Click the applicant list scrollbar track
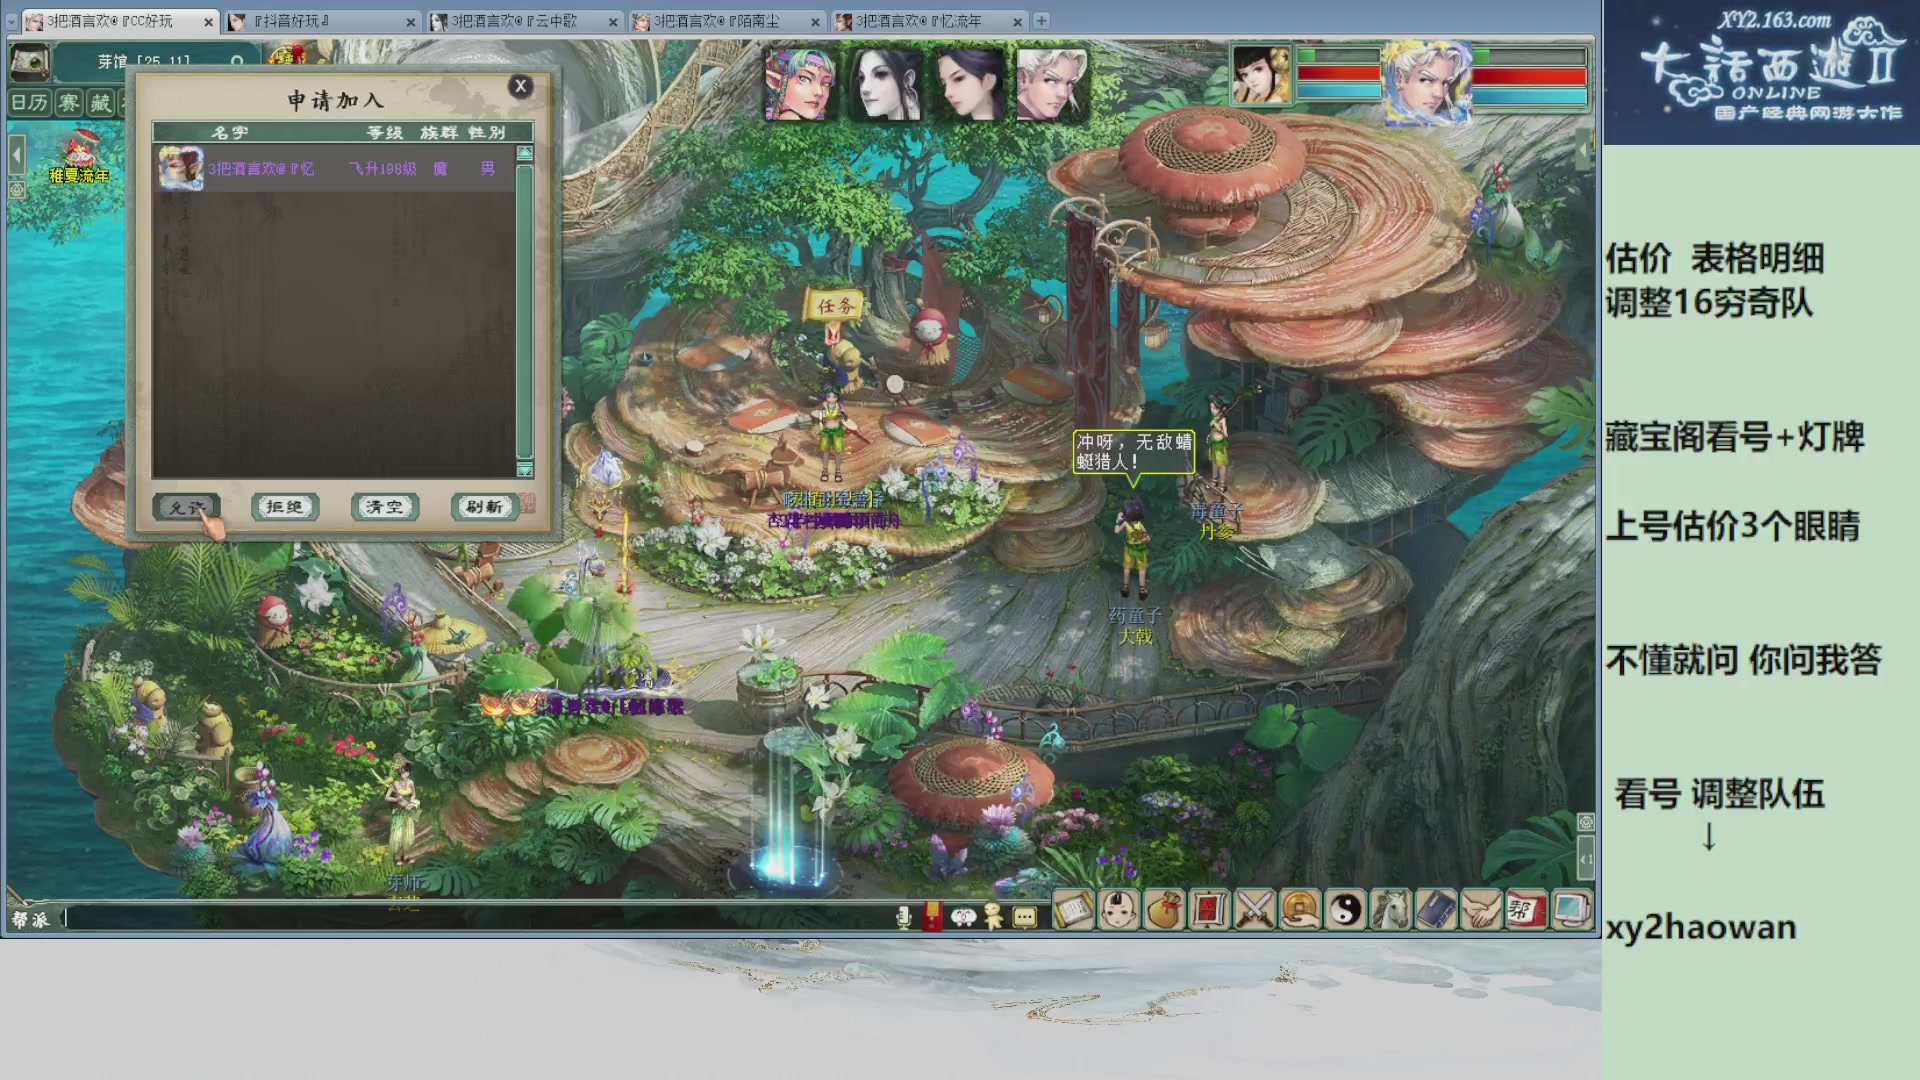The width and height of the screenshot is (1920, 1080). pyautogui.click(x=524, y=311)
